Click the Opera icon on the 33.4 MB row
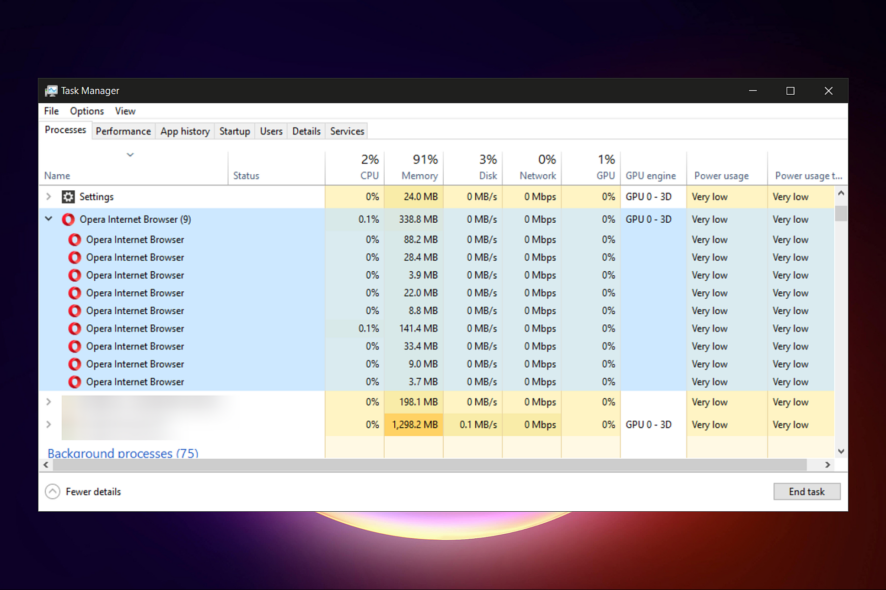The image size is (886, 590). [75, 346]
